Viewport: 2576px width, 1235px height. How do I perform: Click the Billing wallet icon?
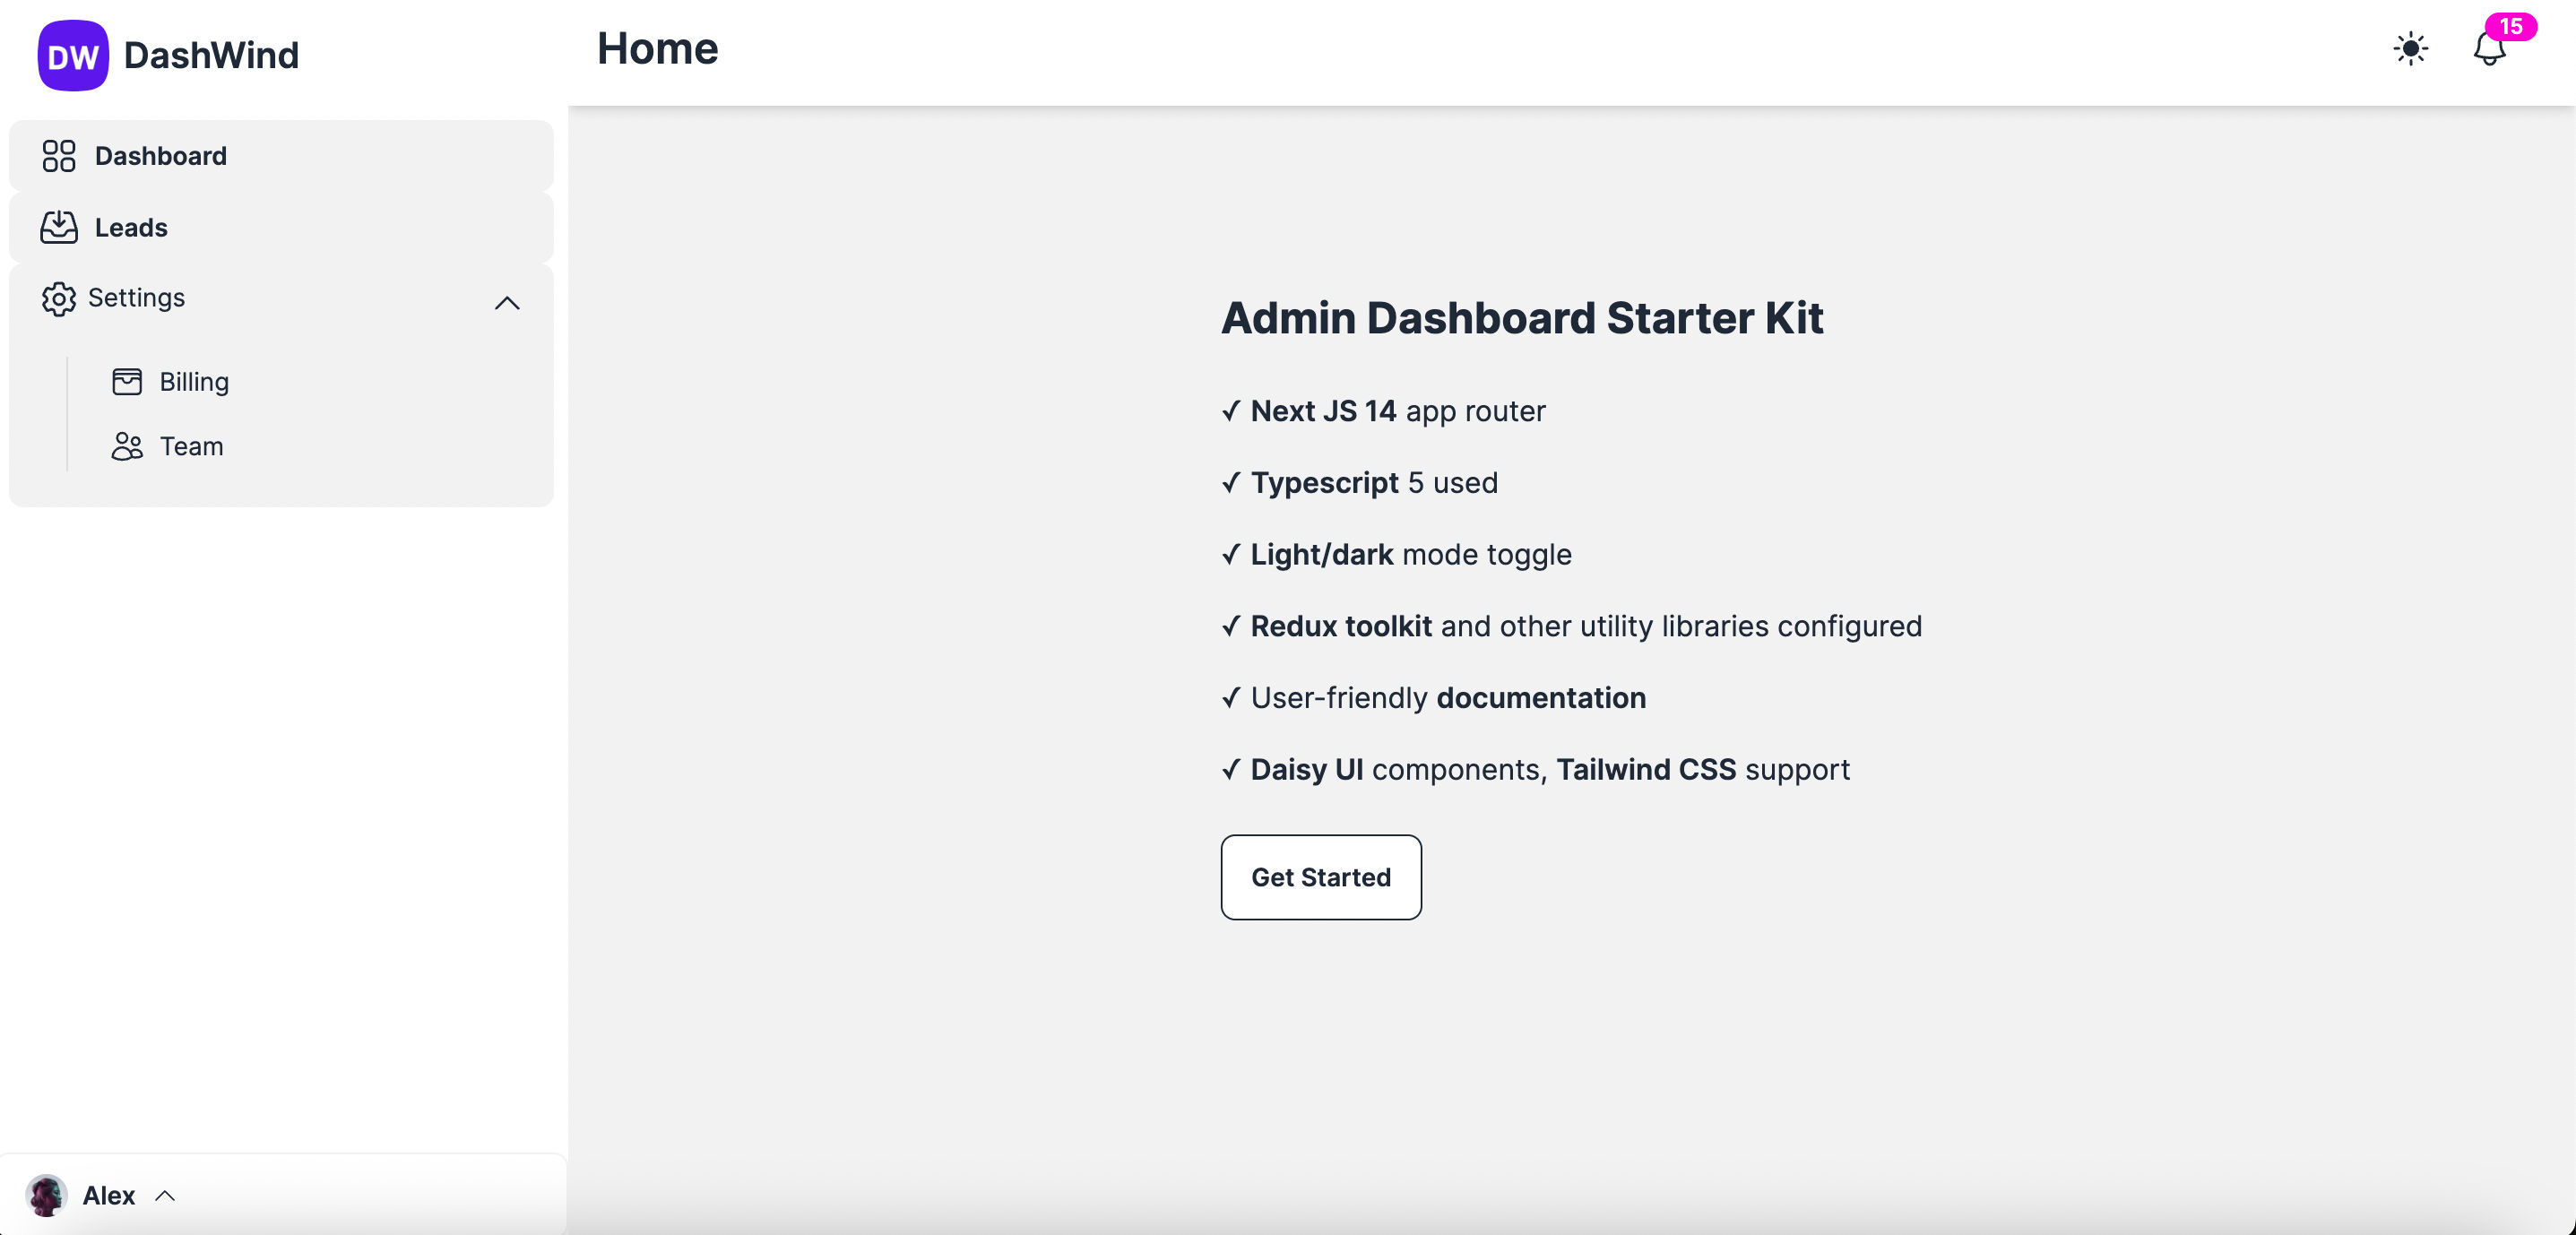pyautogui.click(x=126, y=381)
